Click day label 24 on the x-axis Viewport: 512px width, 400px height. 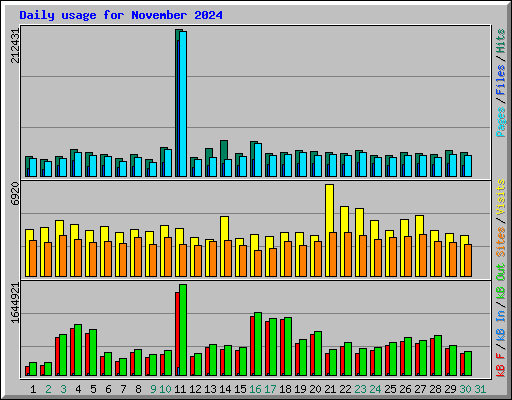(x=375, y=389)
